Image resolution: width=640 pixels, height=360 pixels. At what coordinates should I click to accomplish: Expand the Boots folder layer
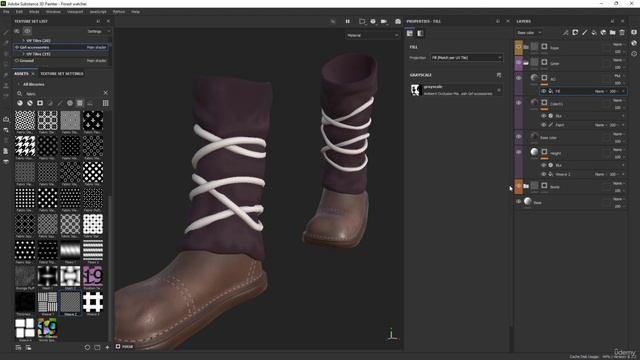tap(526, 187)
